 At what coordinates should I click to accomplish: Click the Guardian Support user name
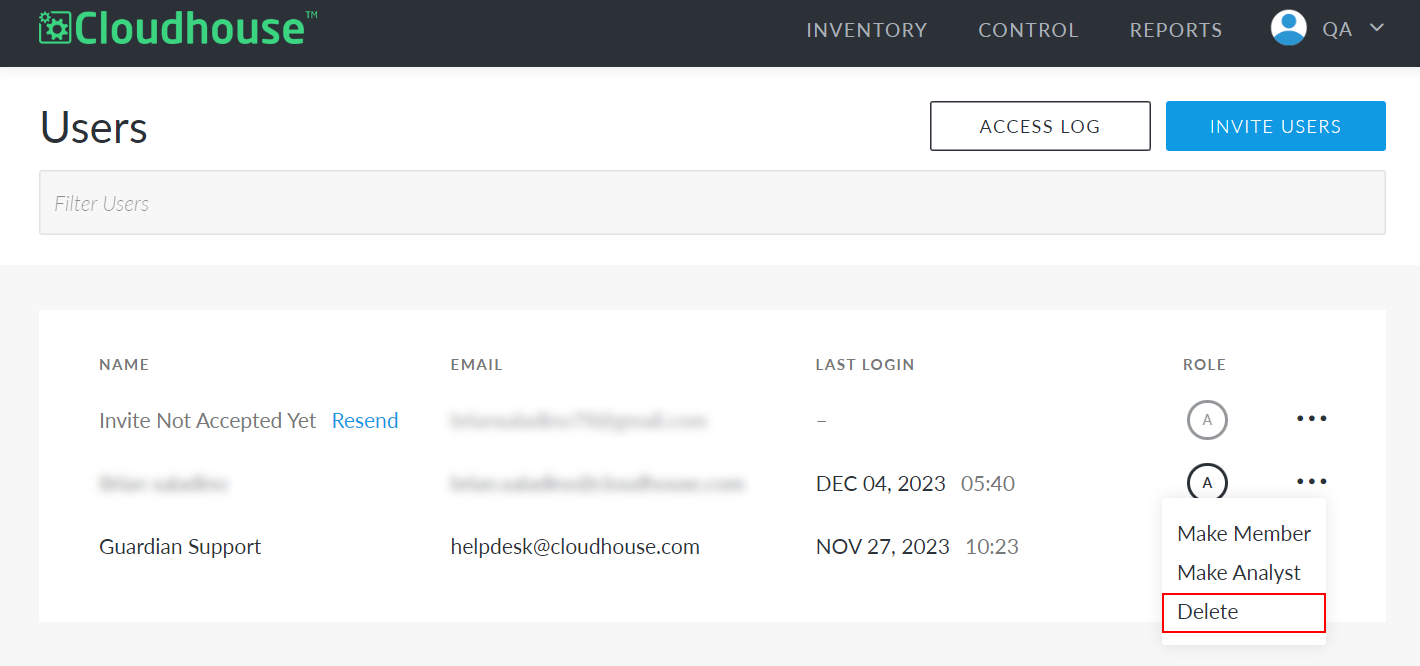[180, 547]
